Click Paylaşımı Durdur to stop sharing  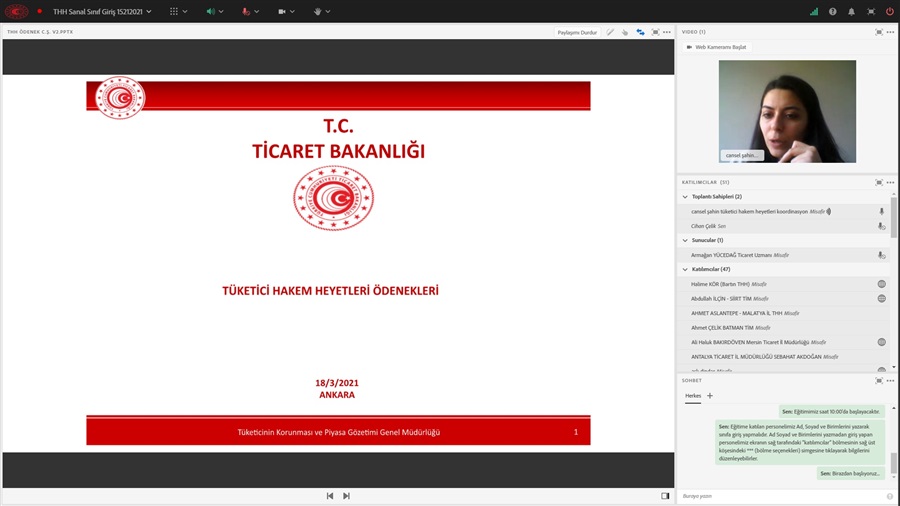[577, 32]
